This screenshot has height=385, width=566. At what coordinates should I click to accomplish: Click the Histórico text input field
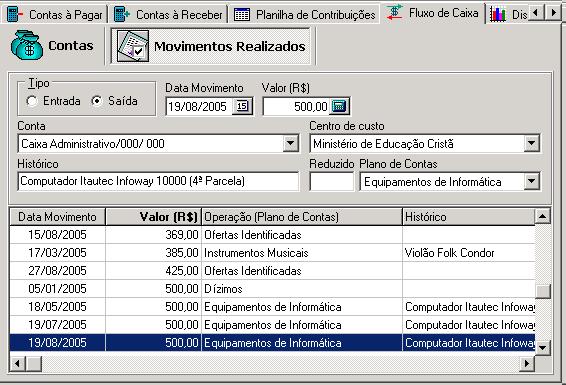click(x=158, y=181)
